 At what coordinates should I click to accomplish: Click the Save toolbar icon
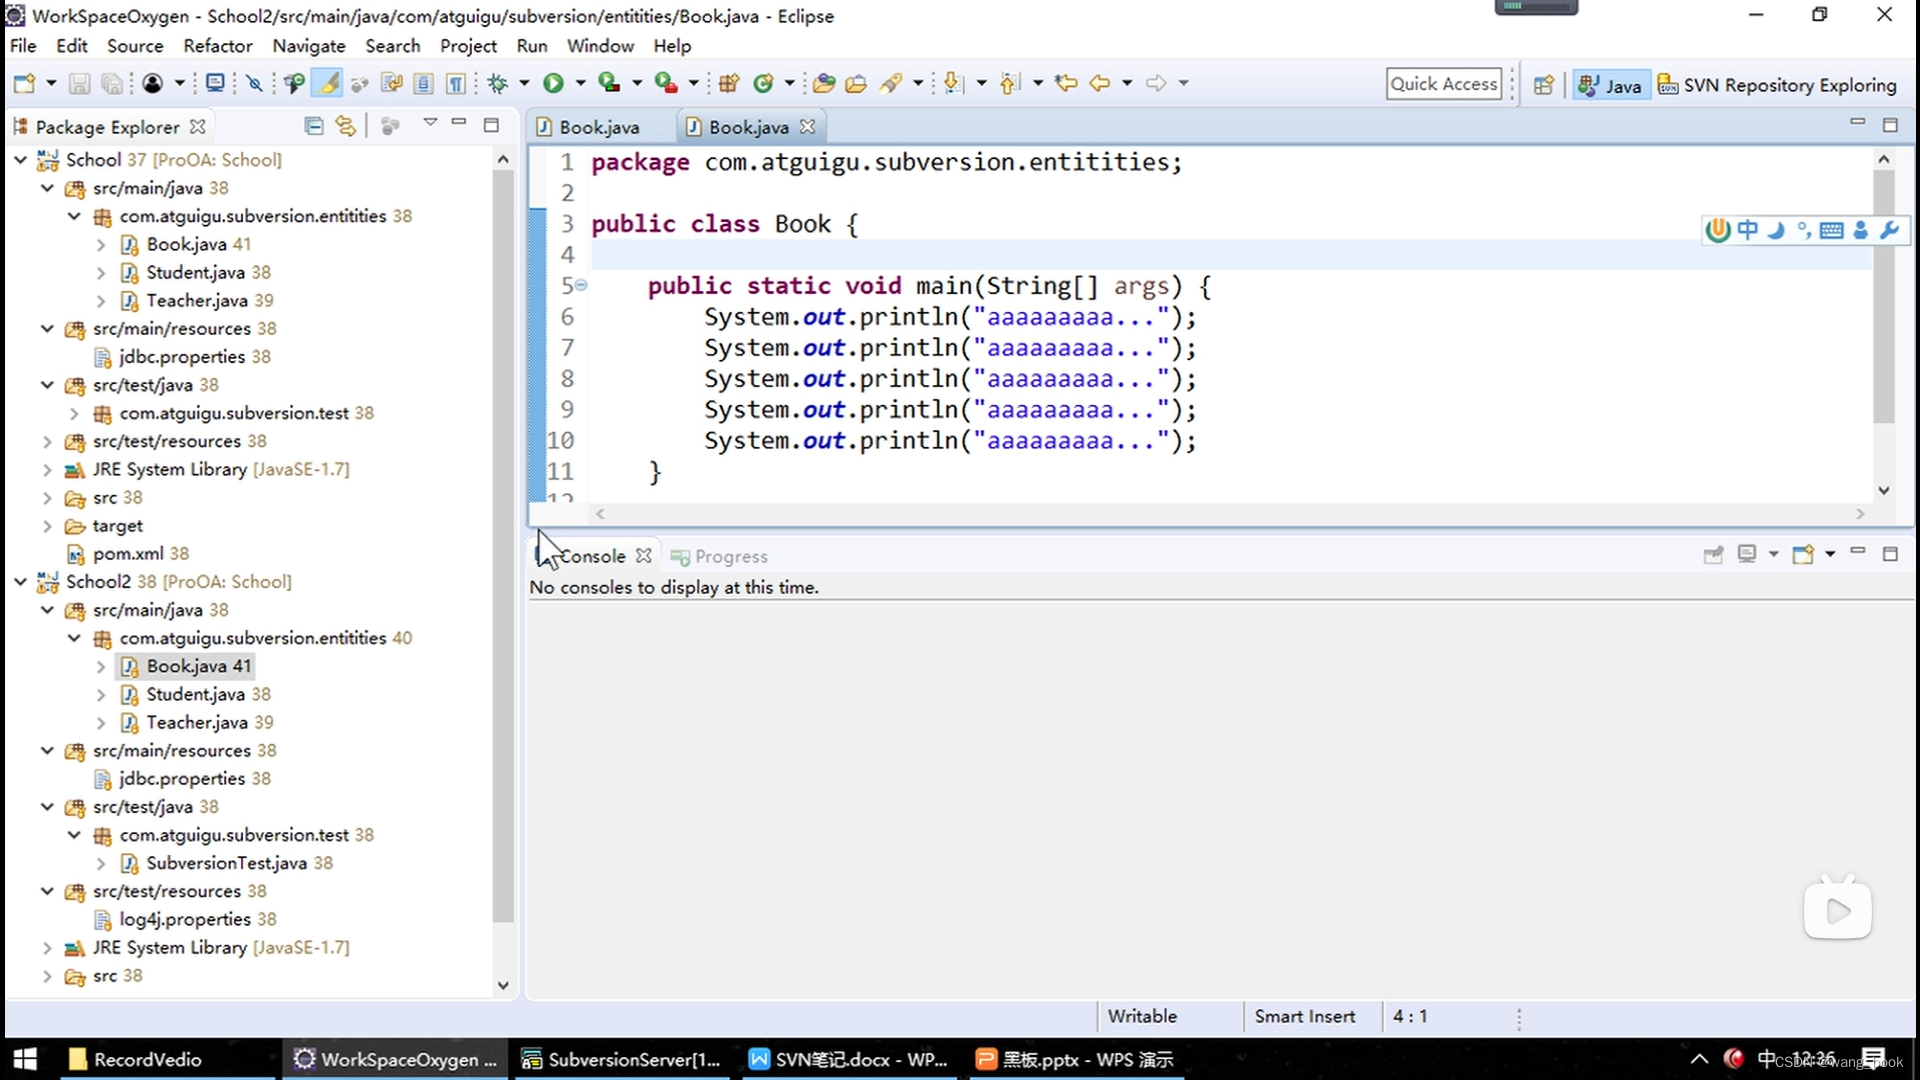(x=79, y=84)
